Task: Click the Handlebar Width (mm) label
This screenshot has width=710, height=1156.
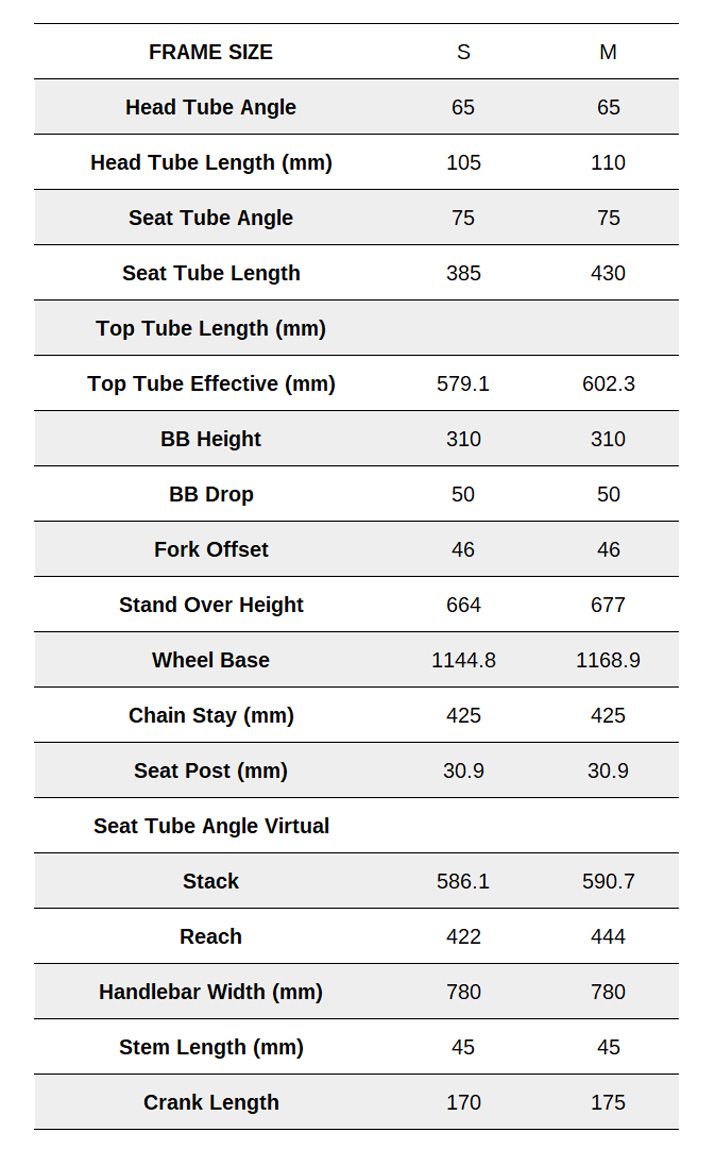Action: point(211,992)
